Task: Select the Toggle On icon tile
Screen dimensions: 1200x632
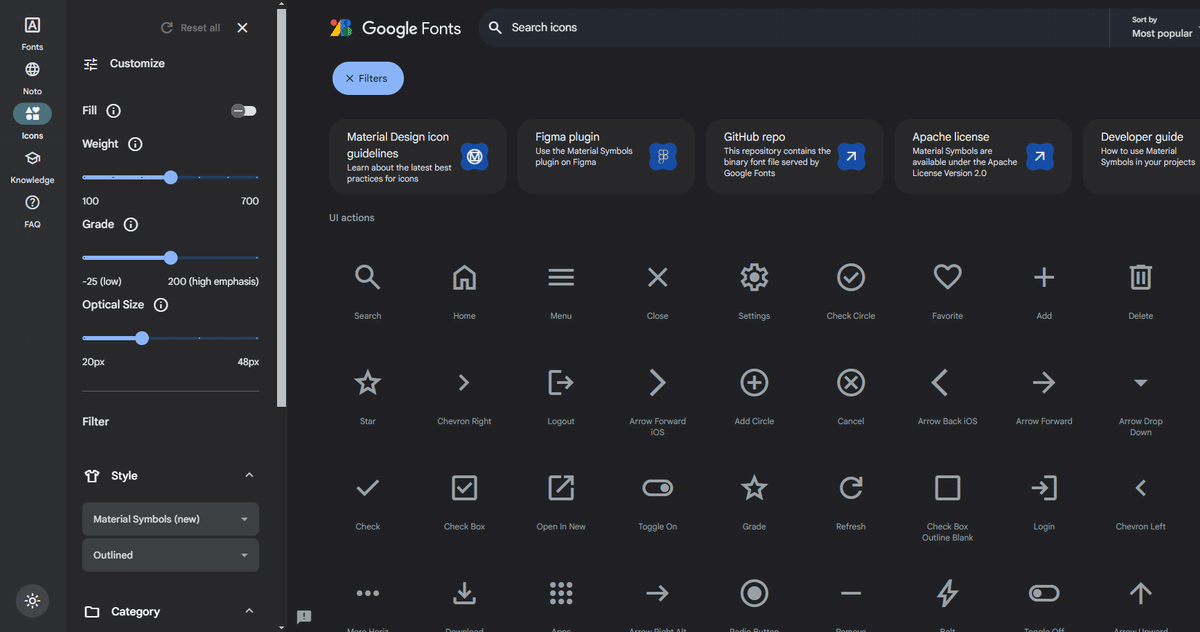Action: 657,500
